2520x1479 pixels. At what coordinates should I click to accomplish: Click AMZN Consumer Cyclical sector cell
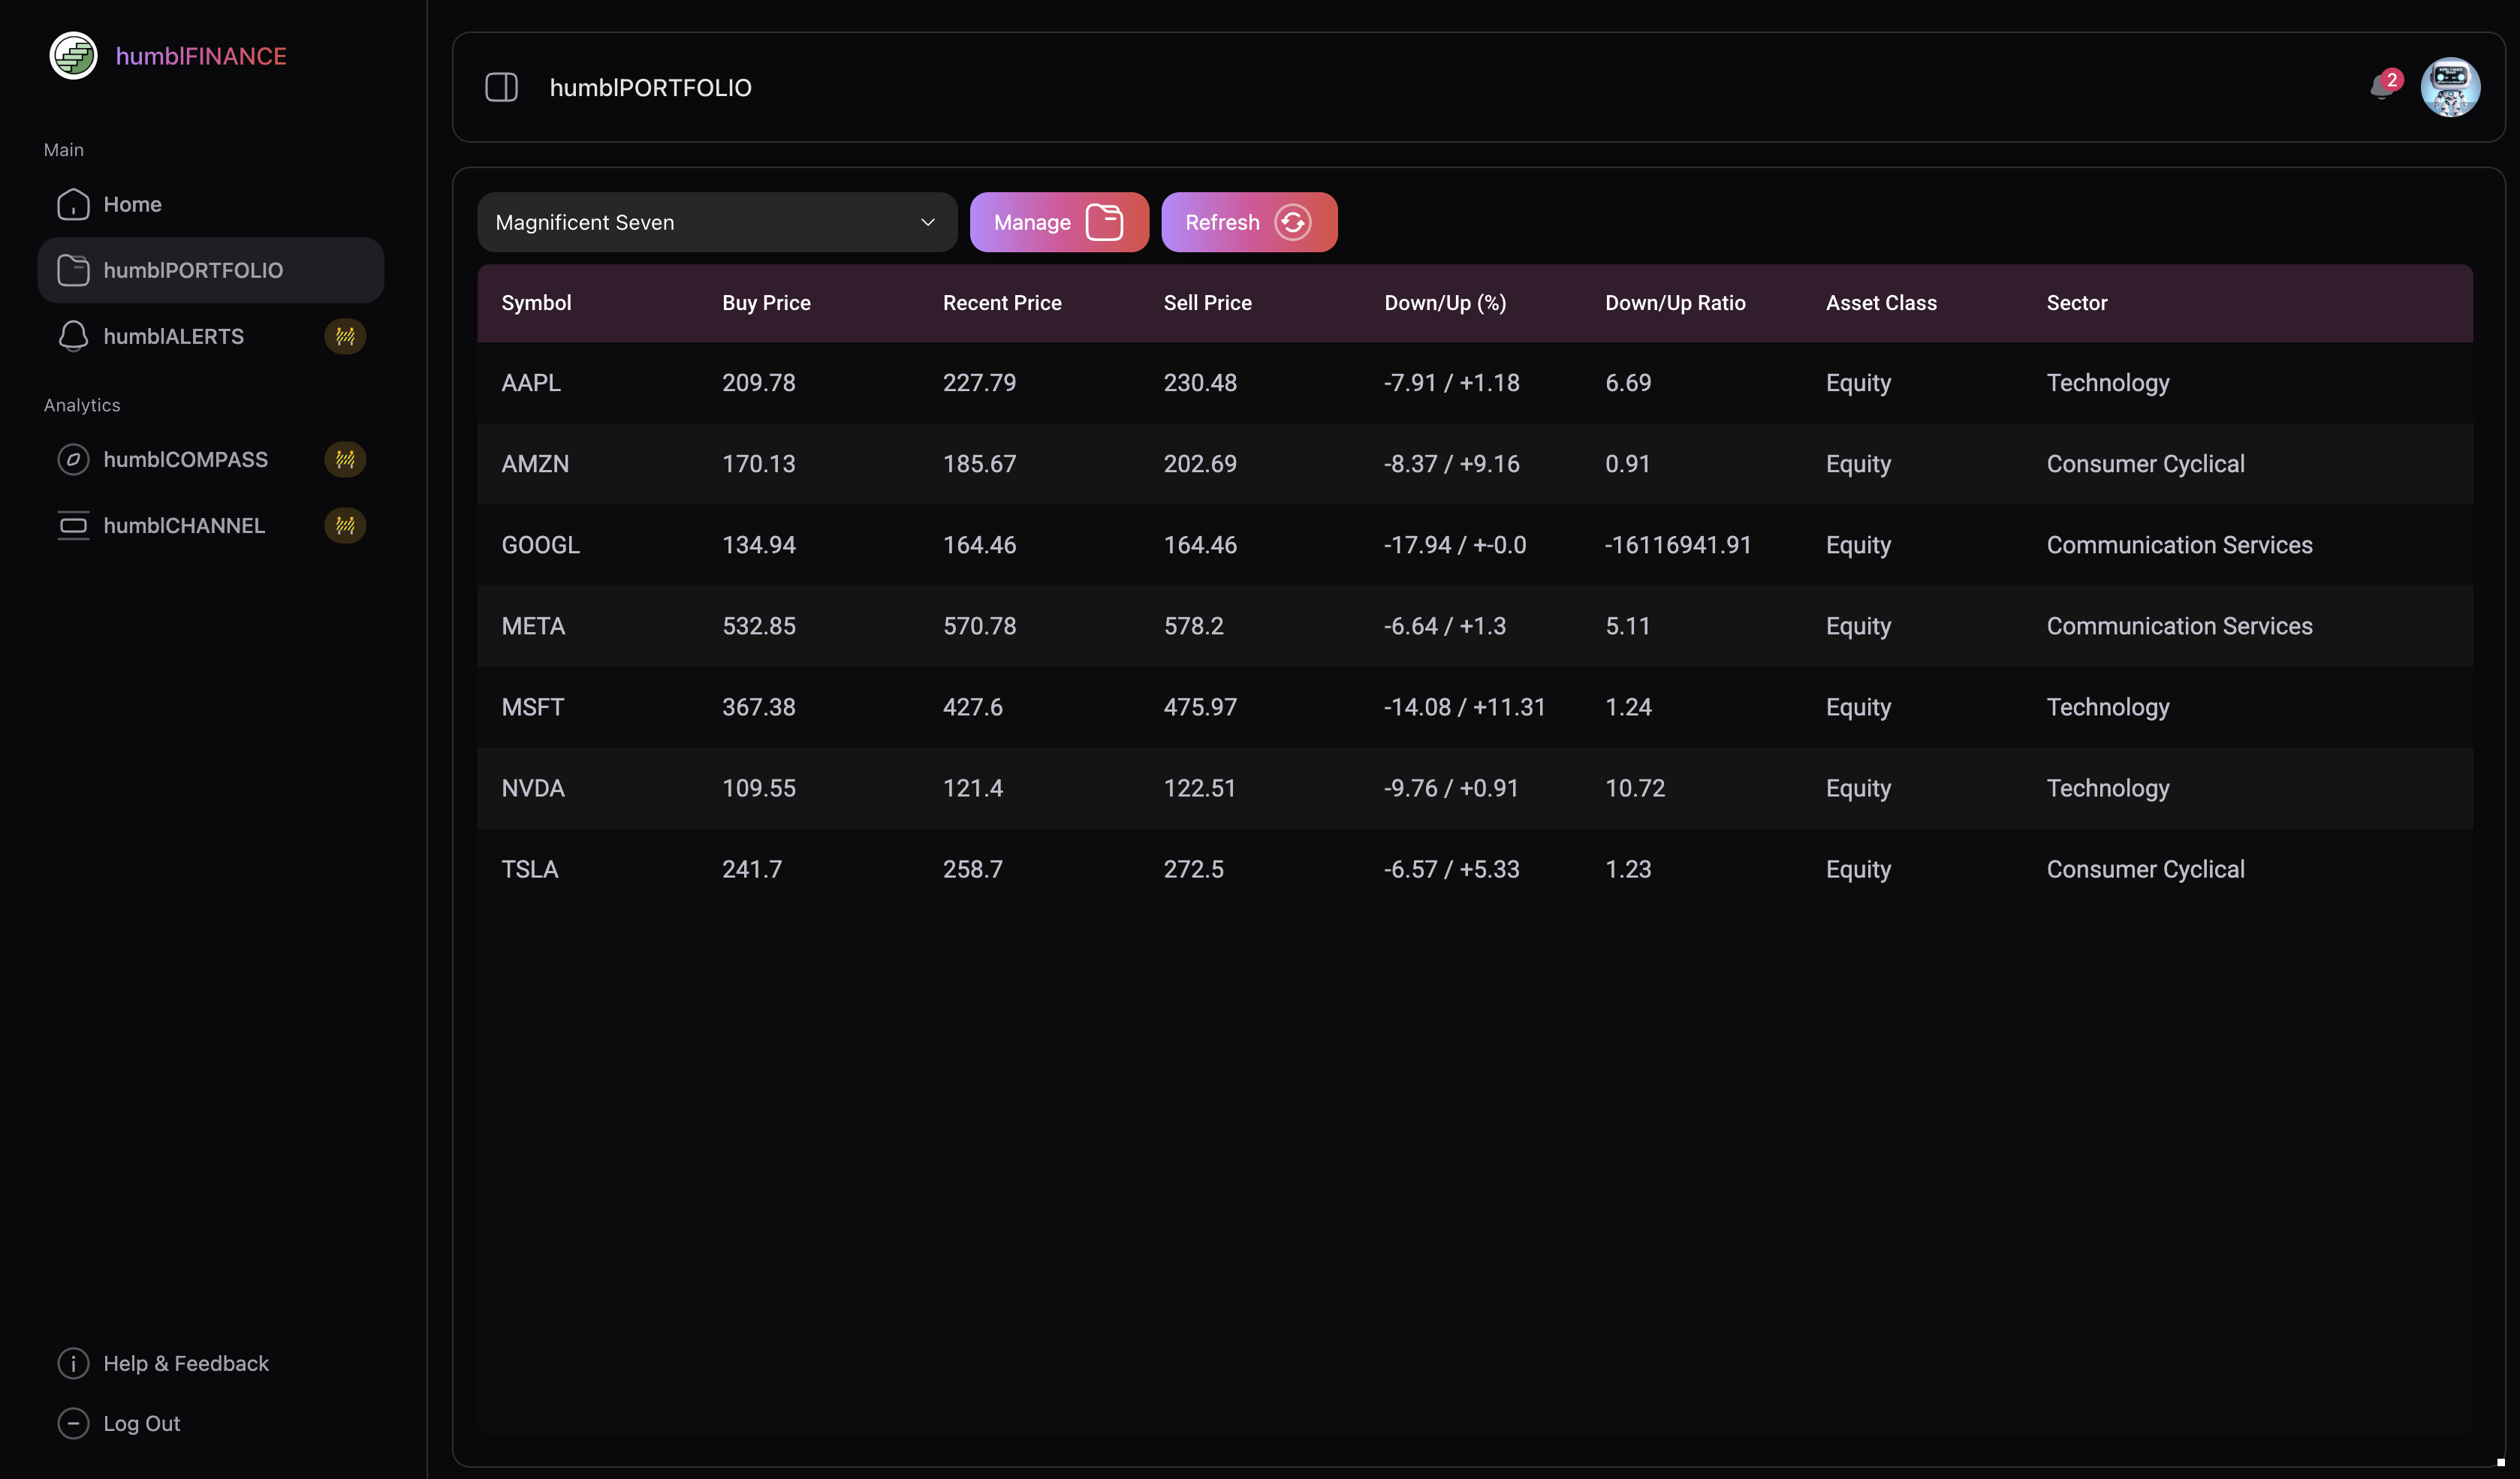coord(2145,464)
